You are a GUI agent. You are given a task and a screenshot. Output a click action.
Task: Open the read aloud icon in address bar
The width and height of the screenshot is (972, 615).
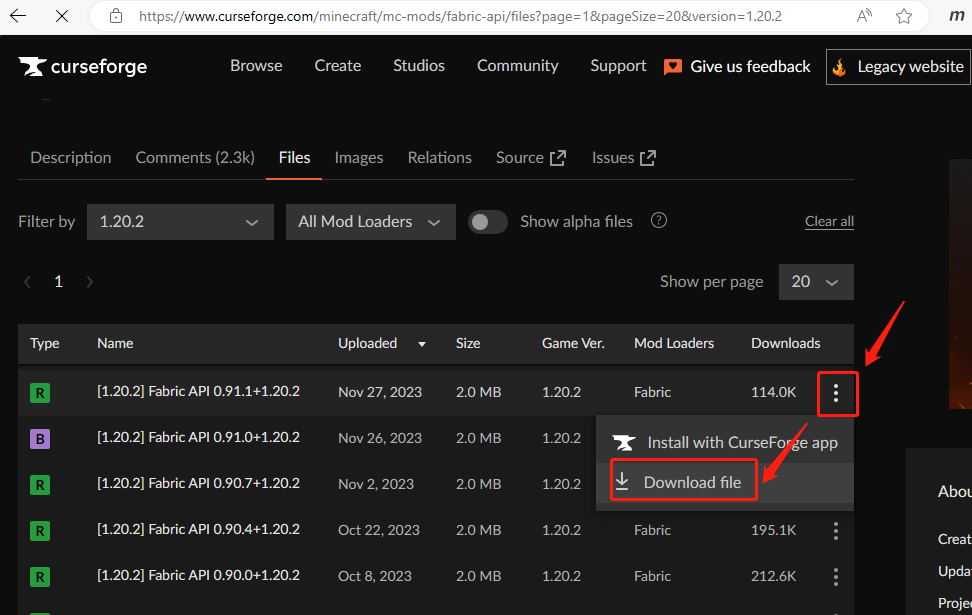[x=864, y=16]
